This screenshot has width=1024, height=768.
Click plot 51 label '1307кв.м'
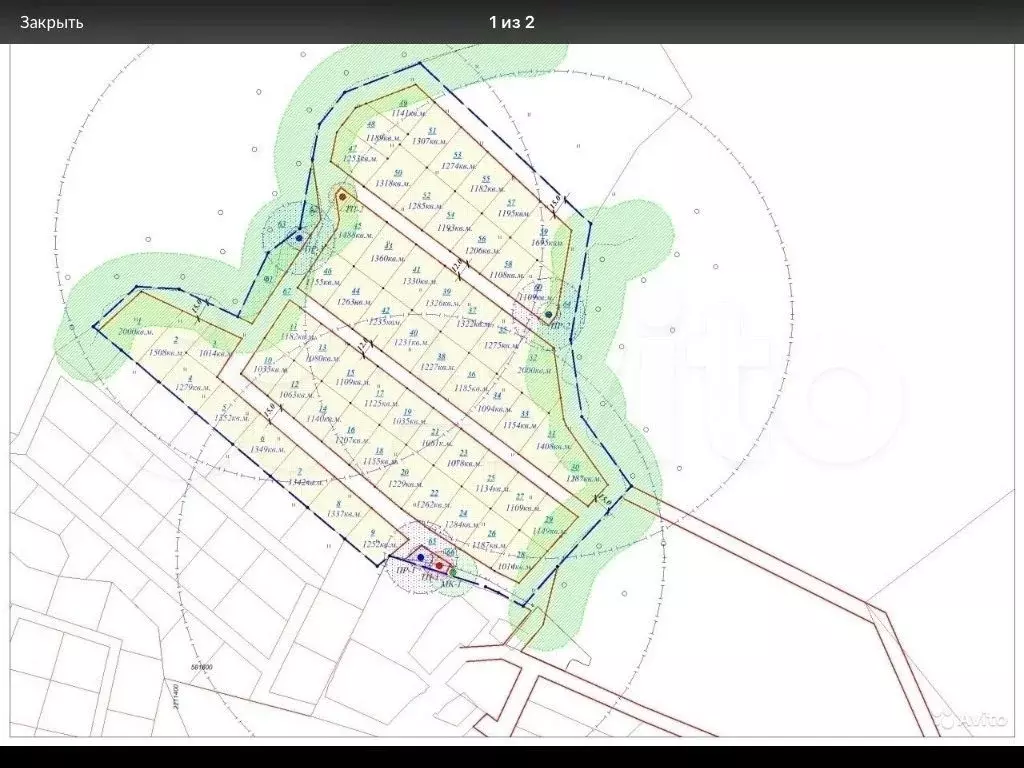pyautogui.click(x=430, y=141)
